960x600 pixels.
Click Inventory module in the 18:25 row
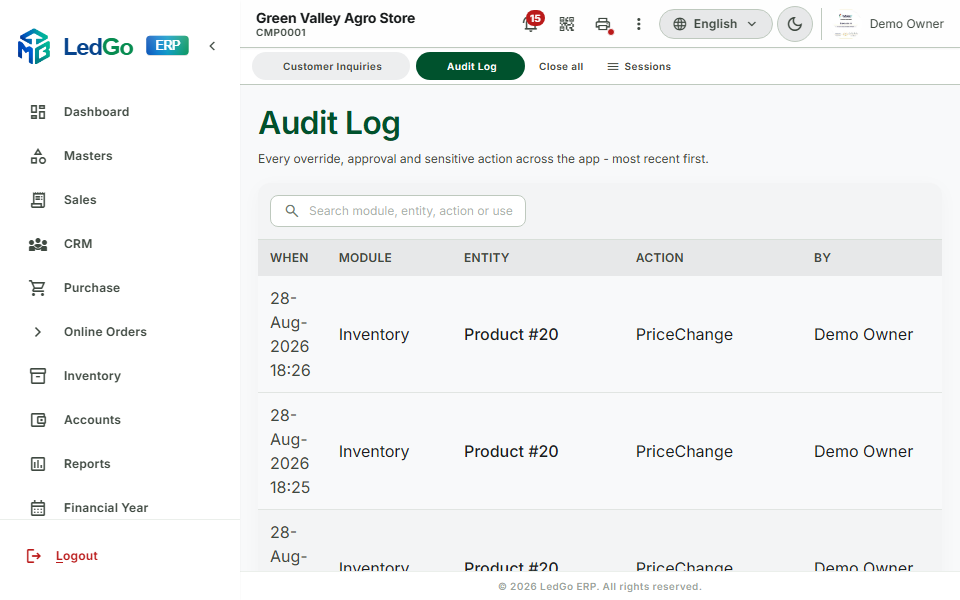tap(374, 452)
